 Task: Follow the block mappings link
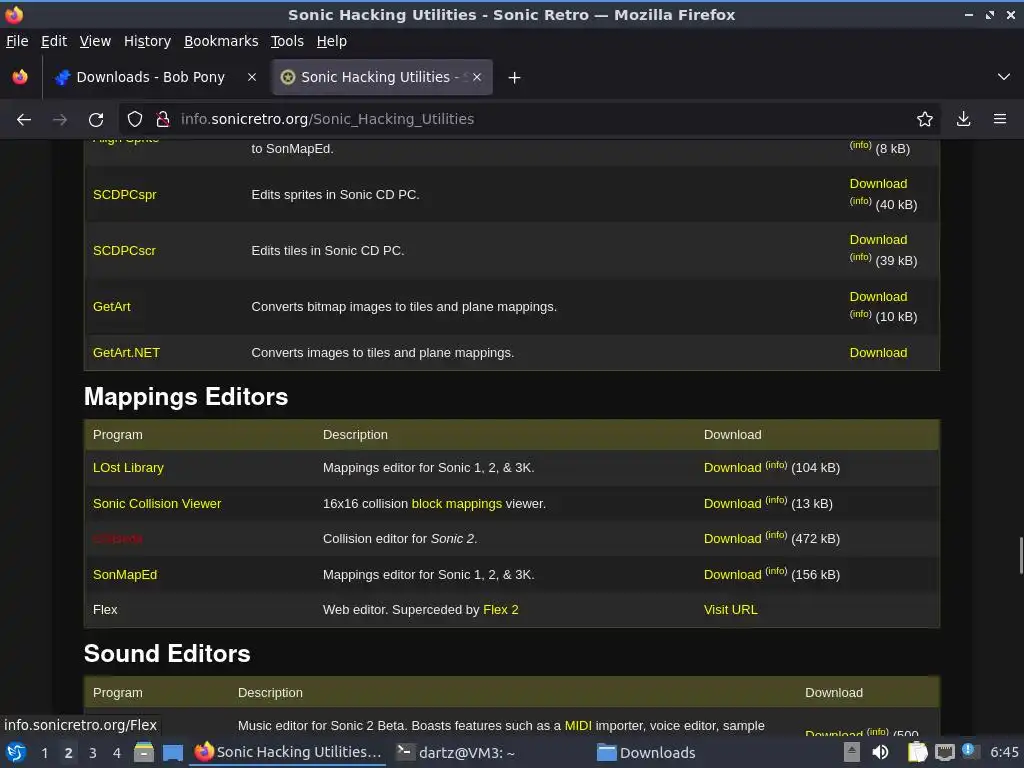pyautogui.click(x=456, y=504)
